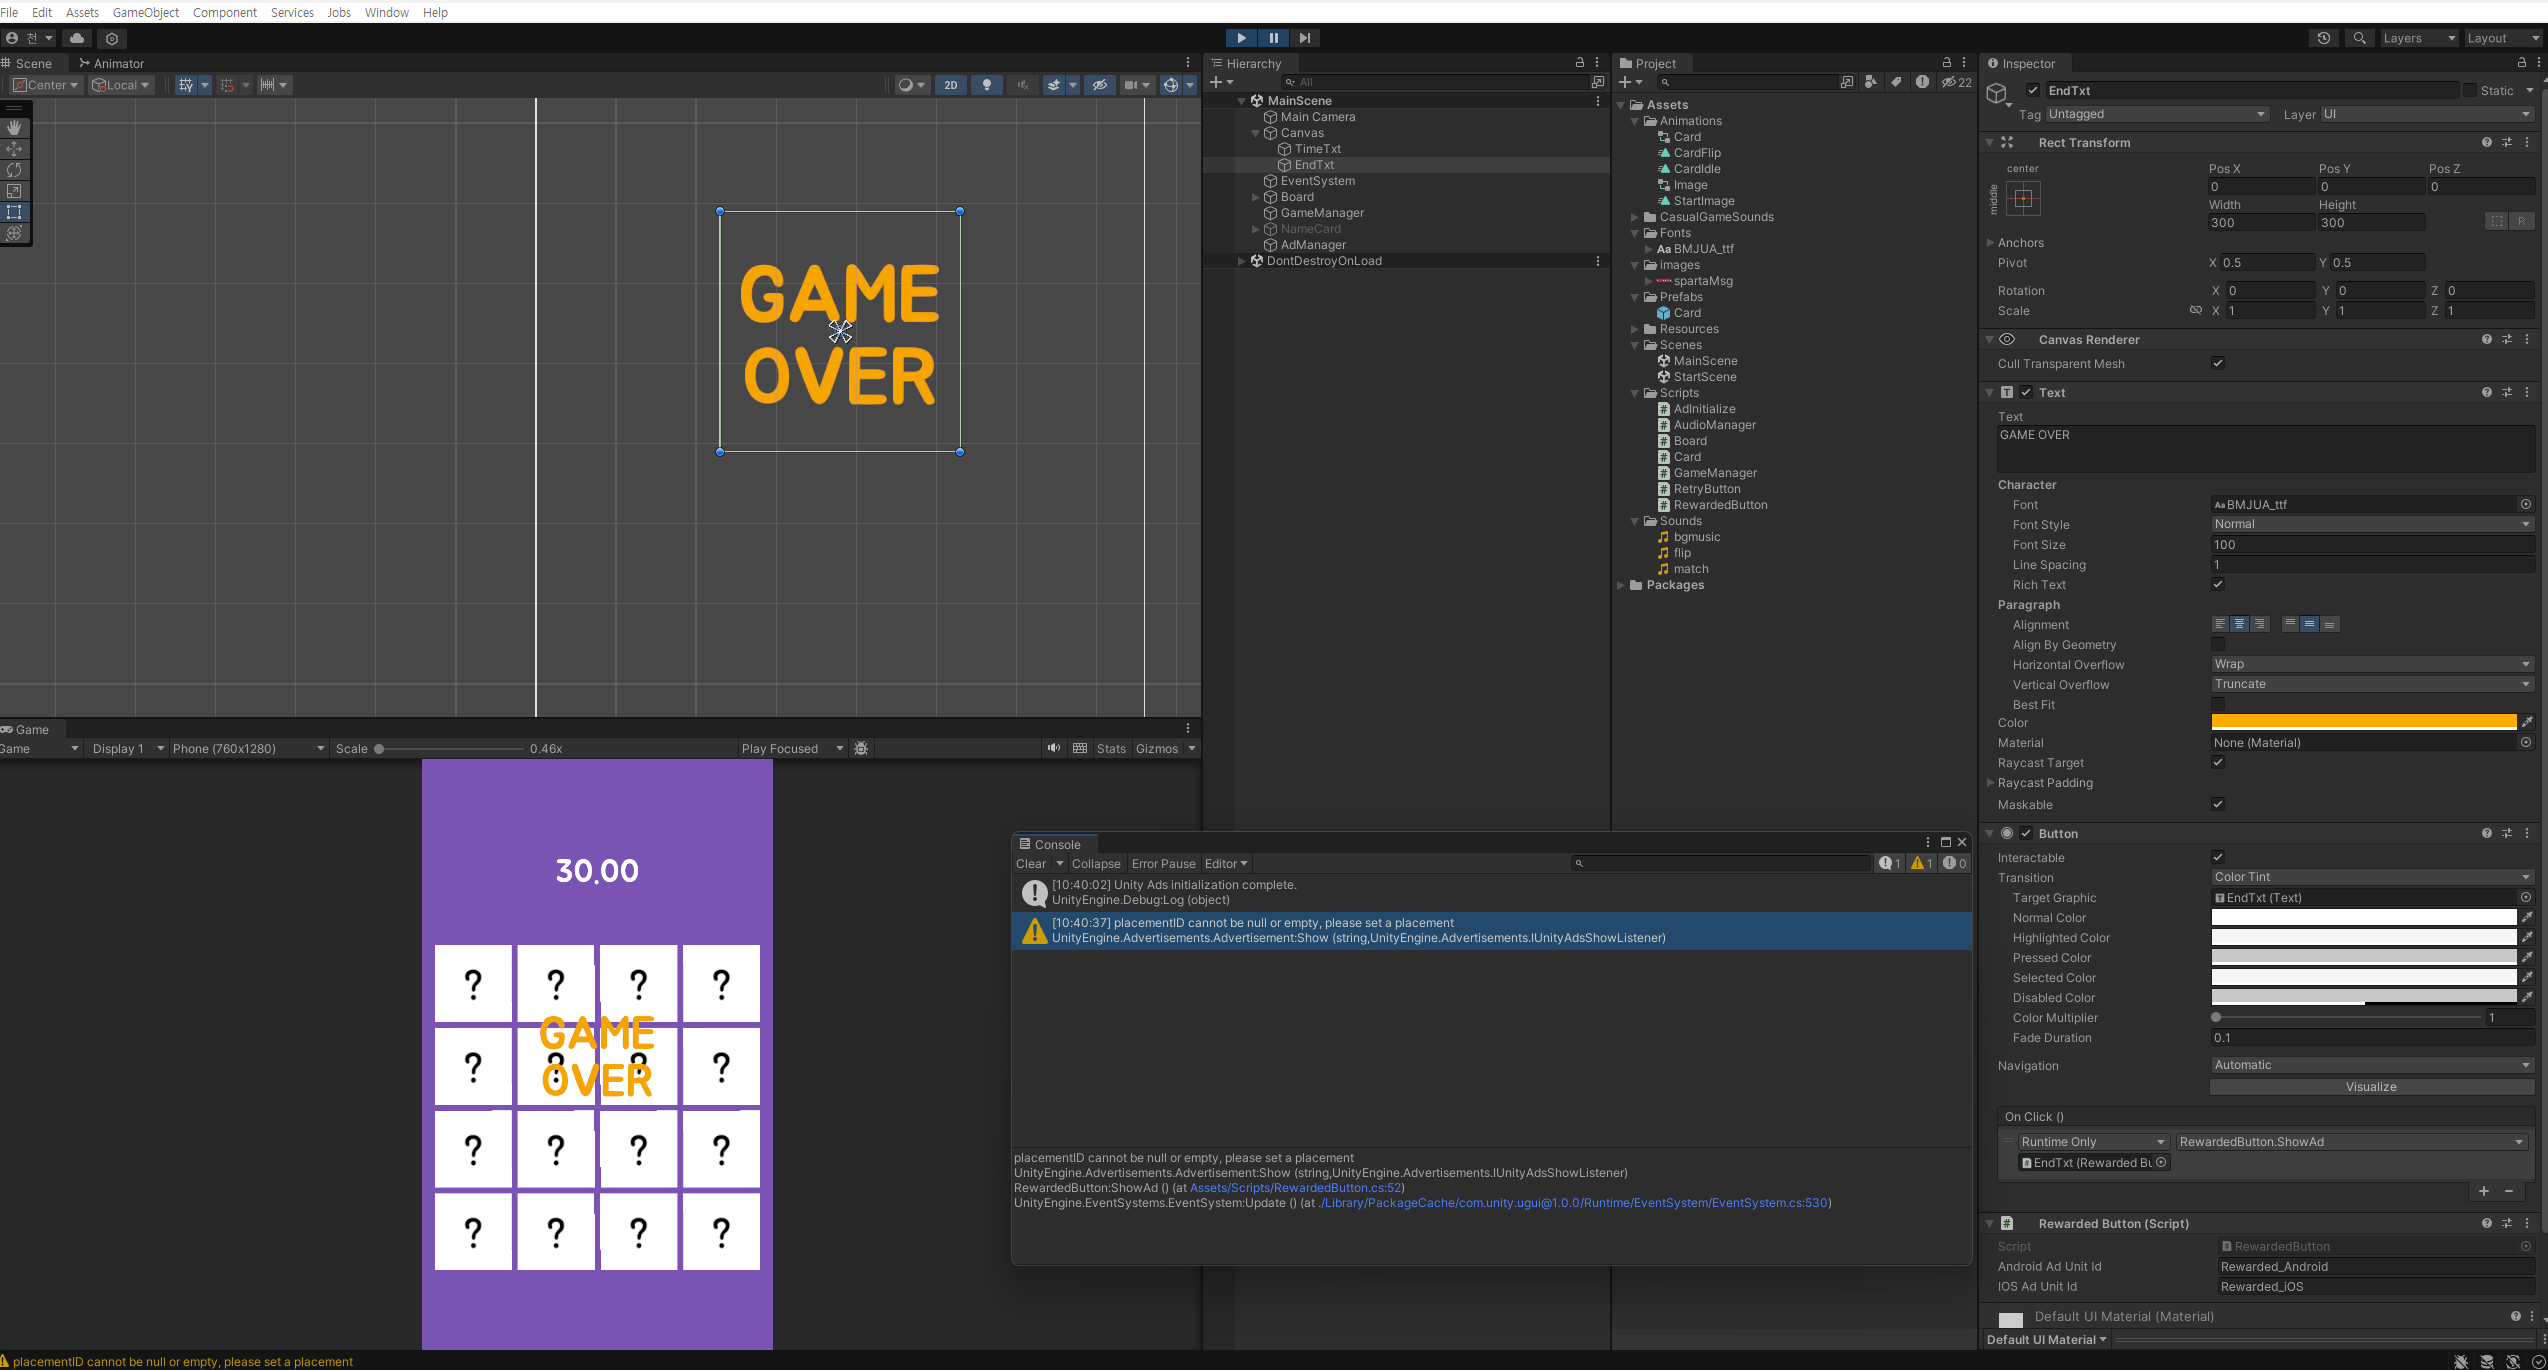Viewport: 2548px width, 1370px height.
Task: Set vertical text alignment to bottom
Action: coord(2329,624)
